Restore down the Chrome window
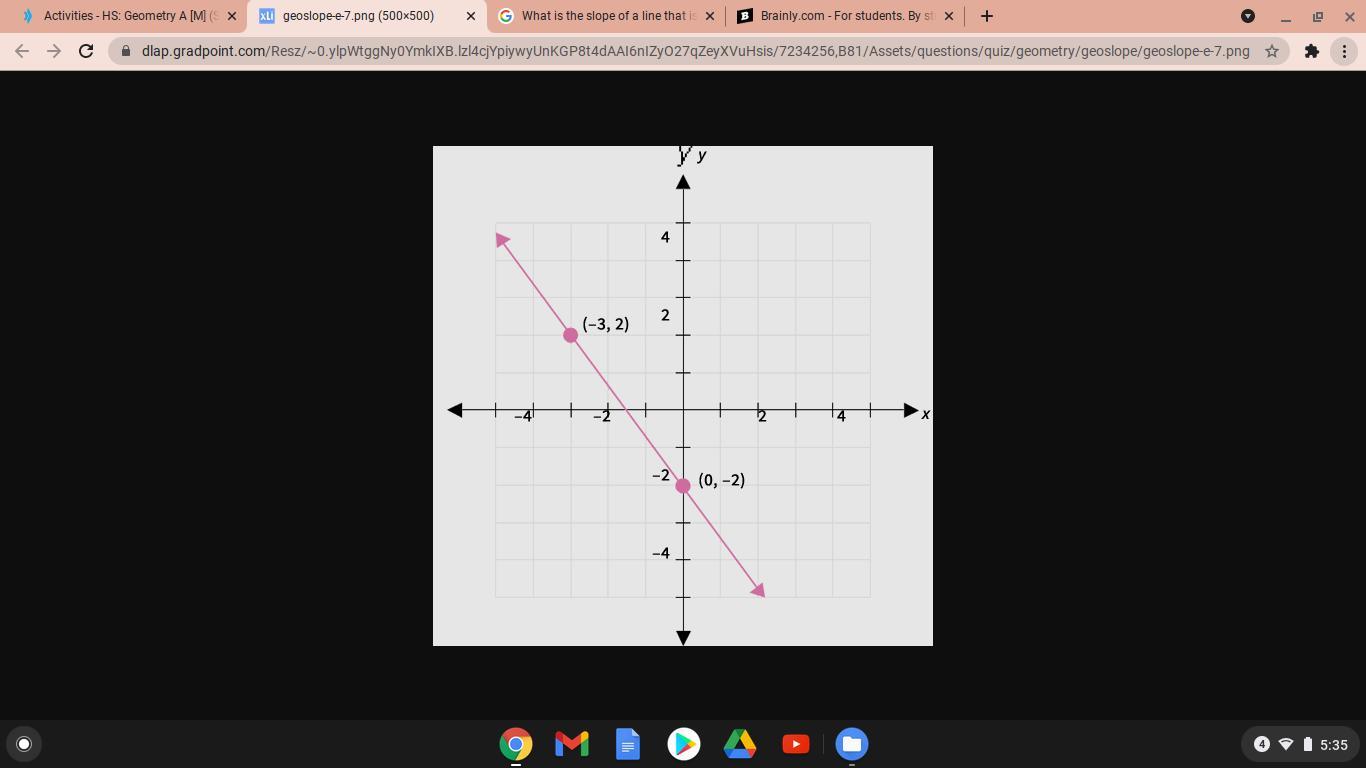Image resolution: width=1366 pixels, height=768 pixels. (x=1318, y=16)
